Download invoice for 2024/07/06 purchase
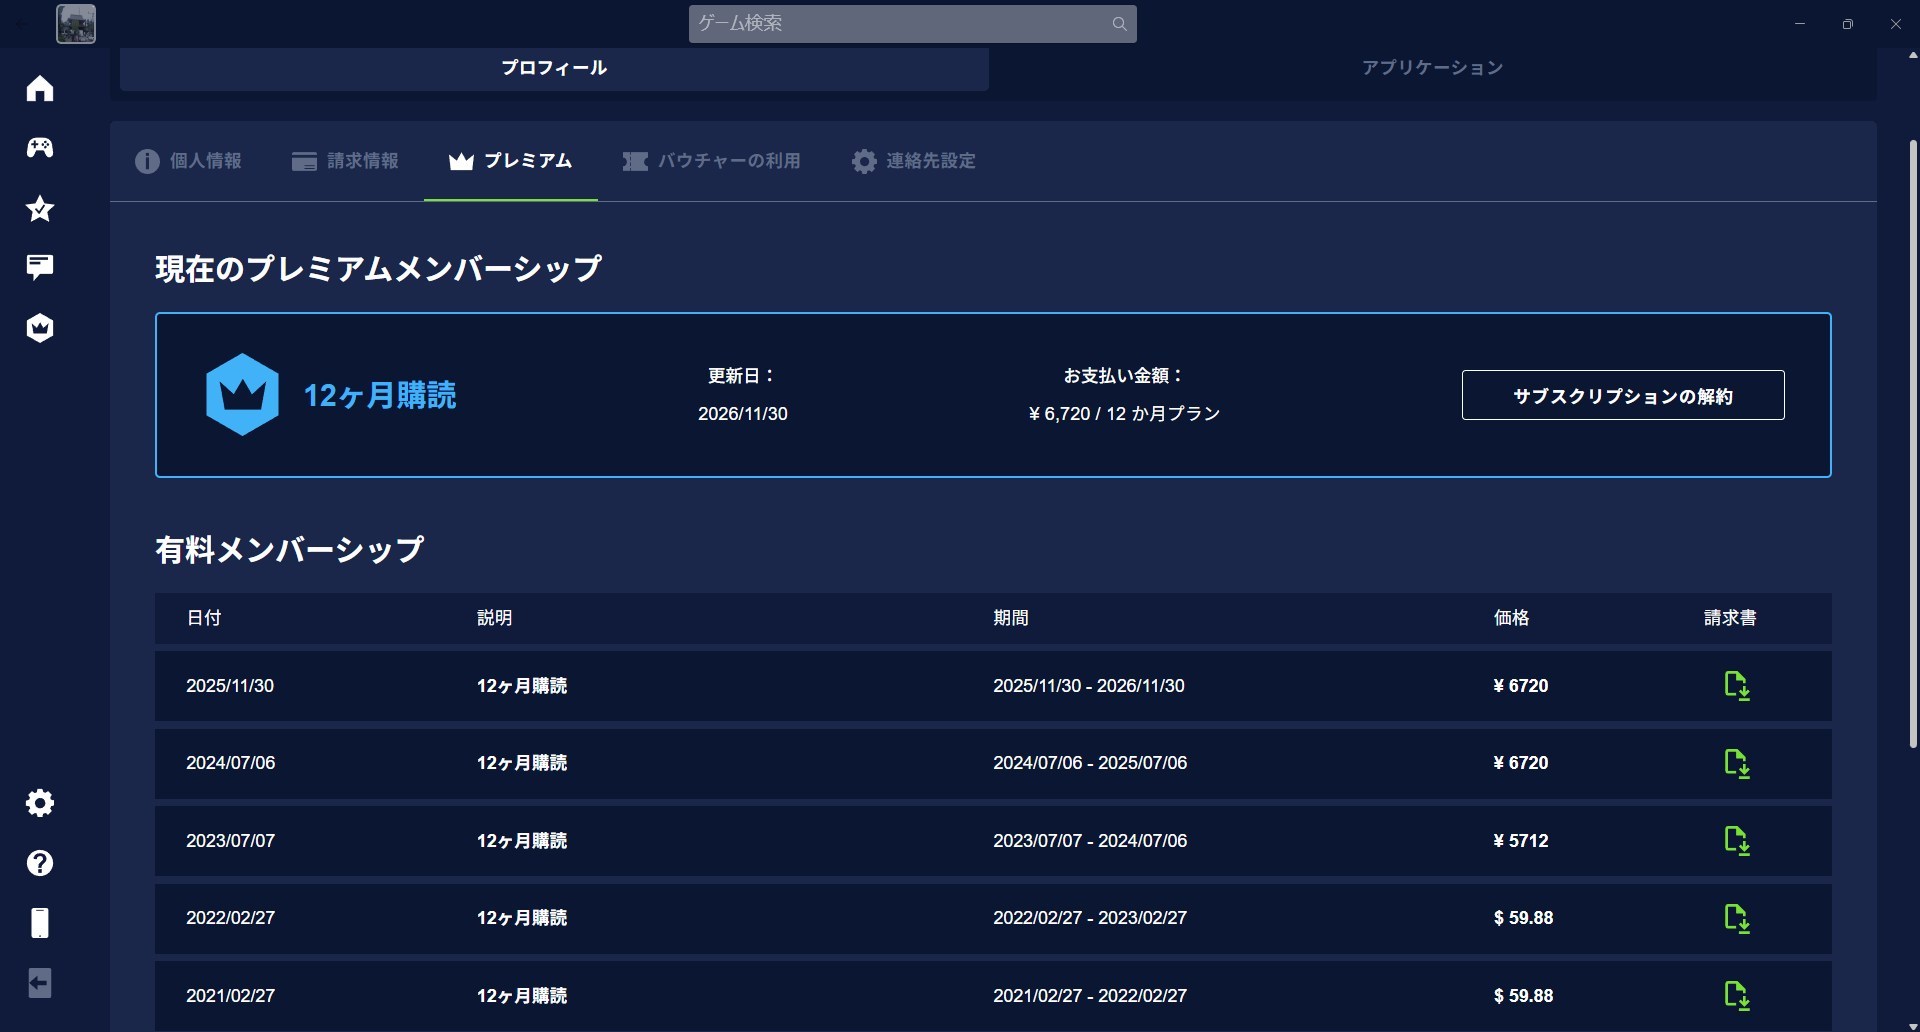Image resolution: width=1920 pixels, height=1032 pixels. [x=1736, y=764]
